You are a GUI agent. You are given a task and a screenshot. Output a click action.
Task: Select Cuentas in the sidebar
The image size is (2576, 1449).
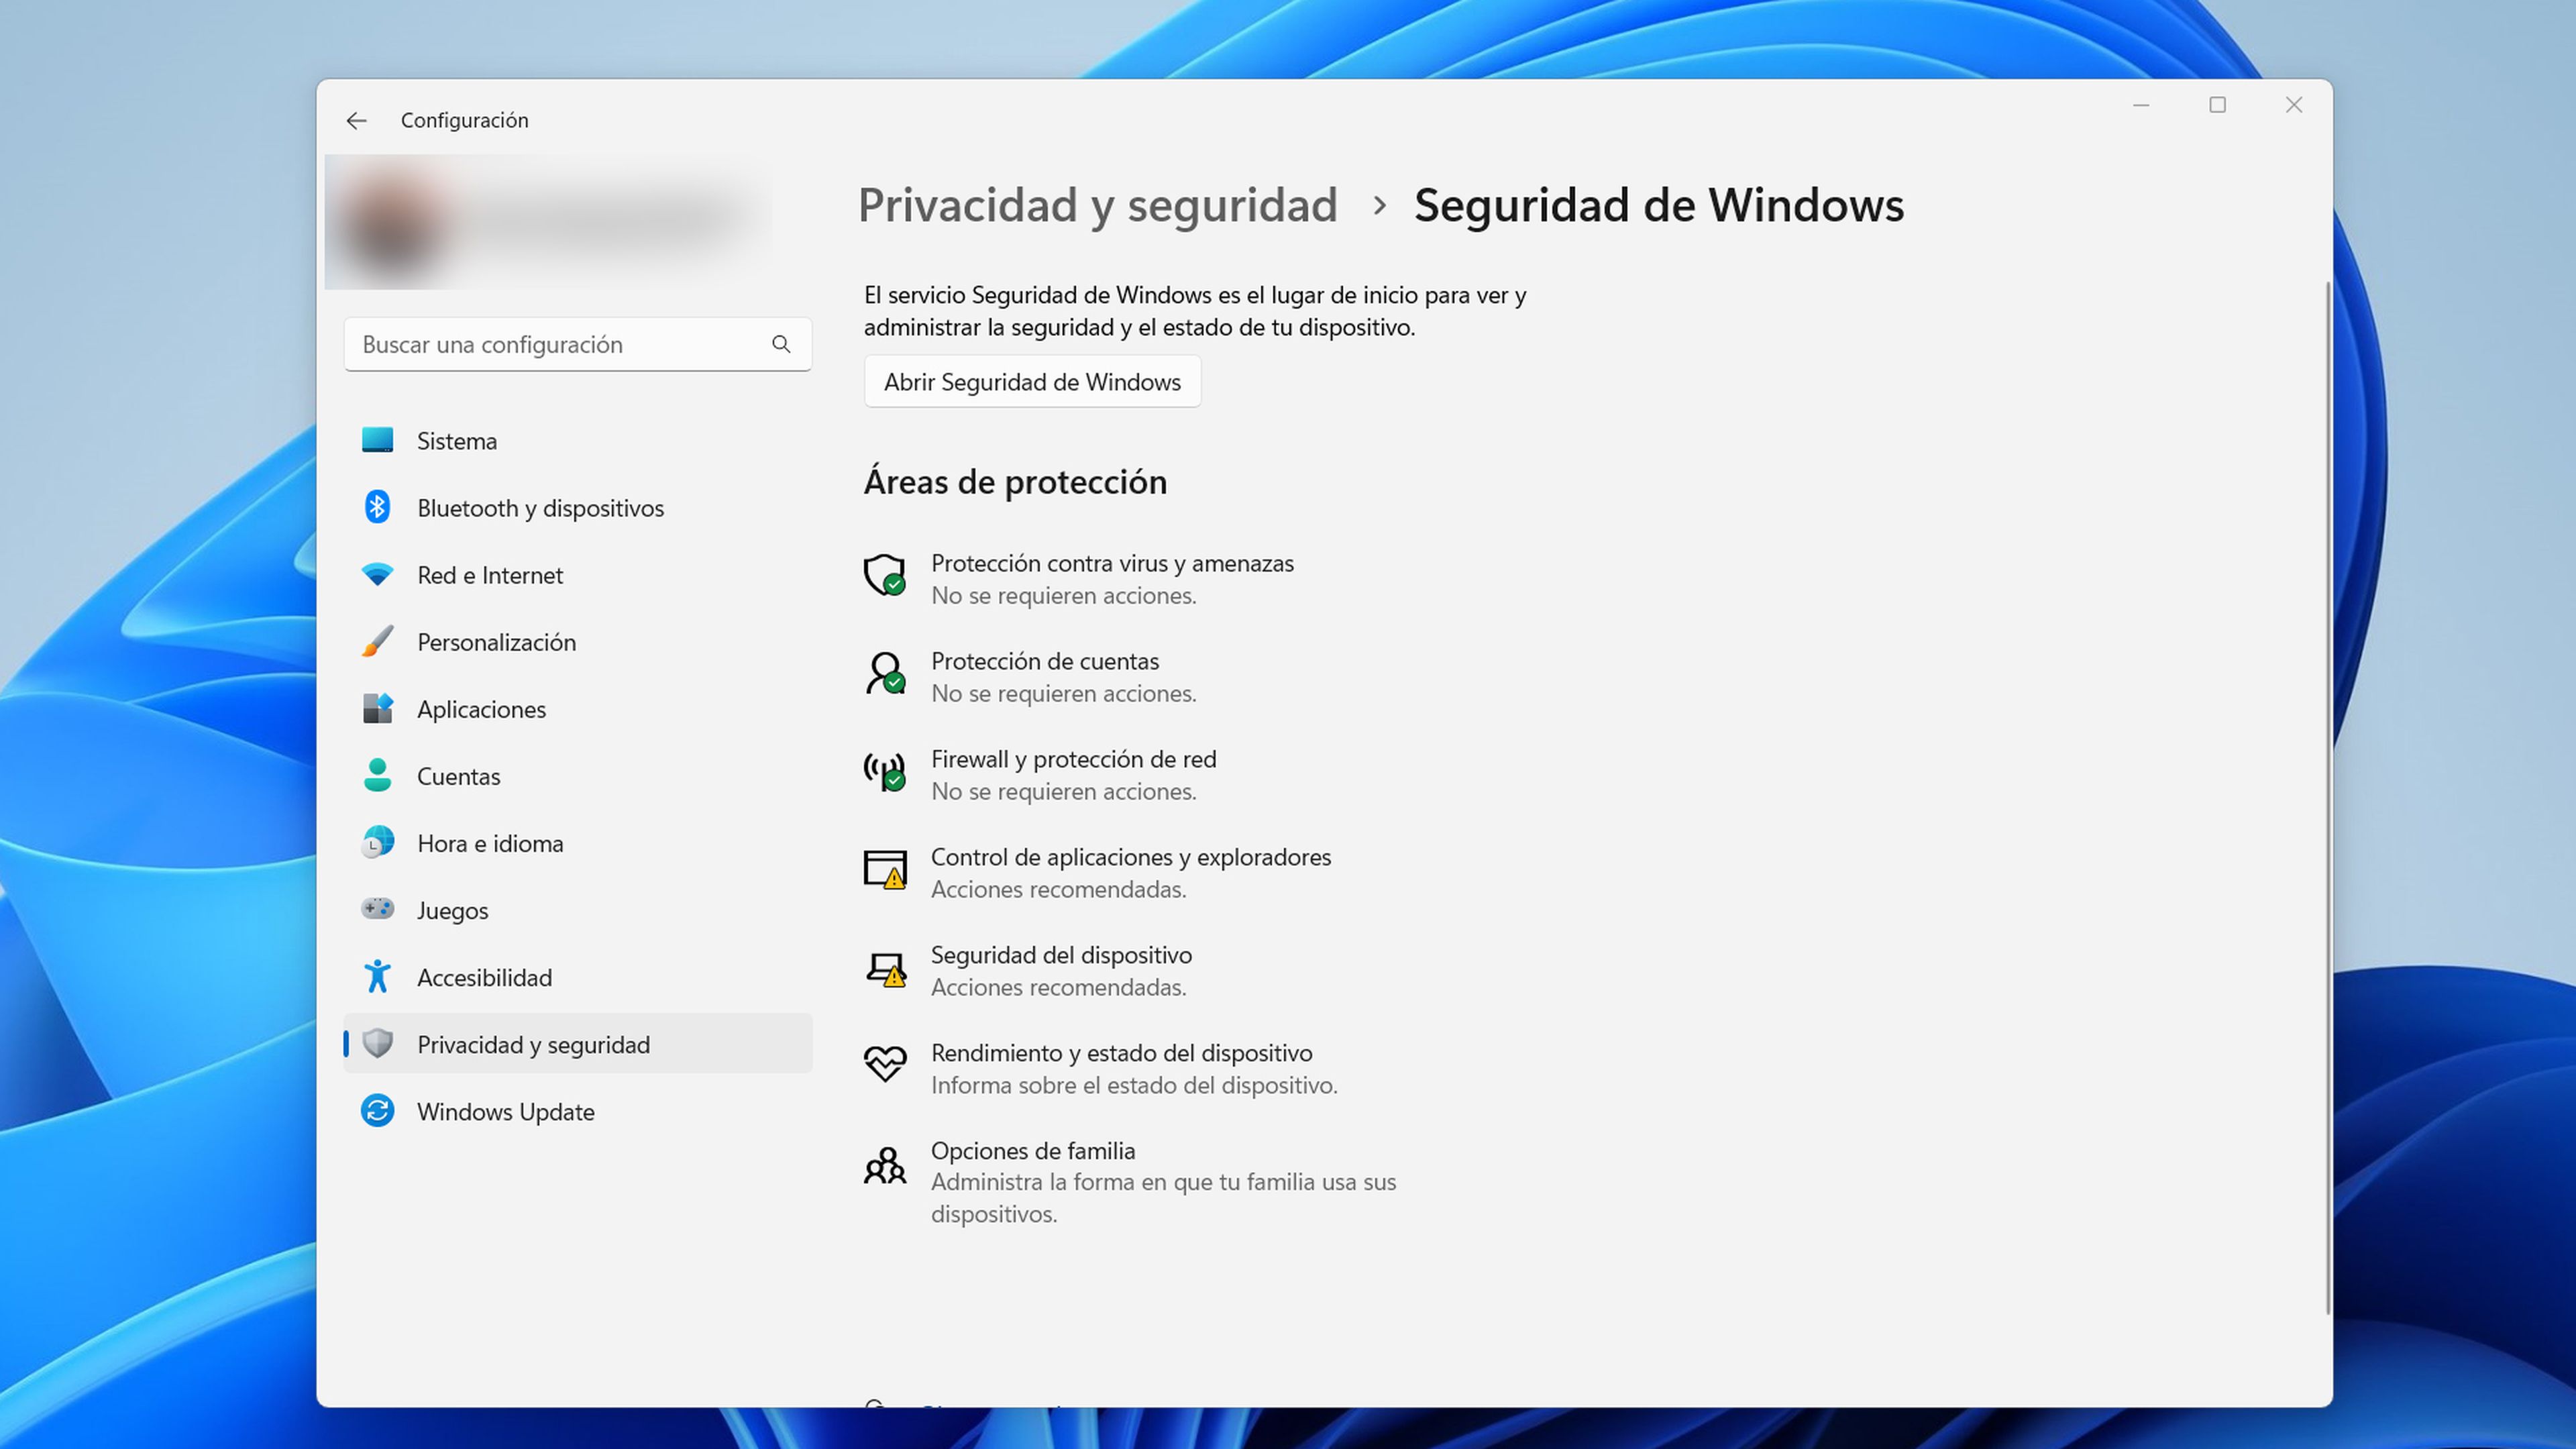pos(577,776)
